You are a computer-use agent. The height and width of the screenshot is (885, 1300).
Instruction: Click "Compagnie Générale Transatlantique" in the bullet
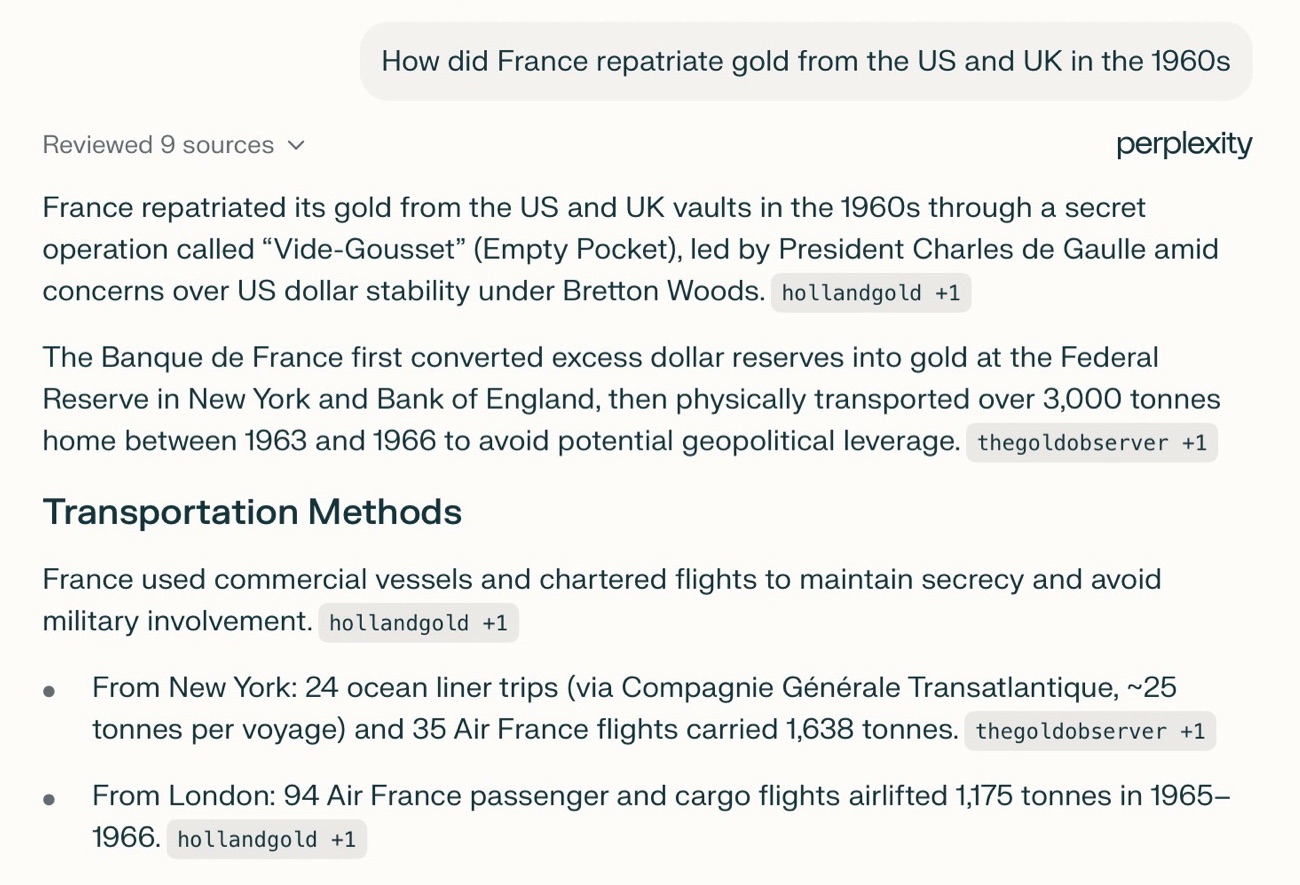coord(867,688)
